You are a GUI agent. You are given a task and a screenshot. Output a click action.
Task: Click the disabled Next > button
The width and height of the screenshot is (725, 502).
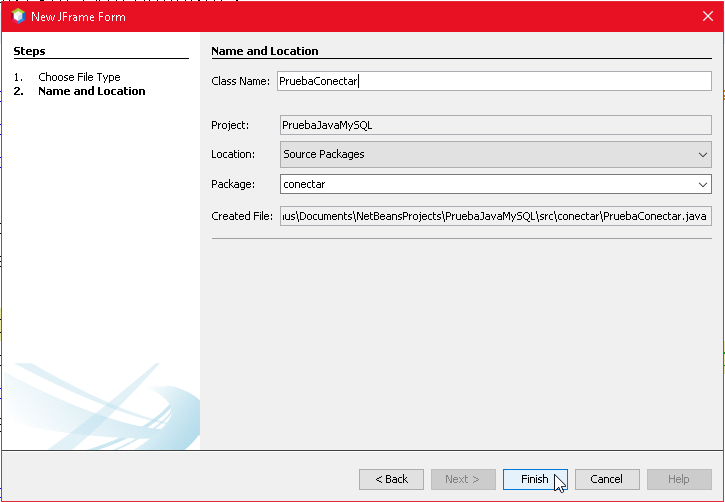[463, 479]
